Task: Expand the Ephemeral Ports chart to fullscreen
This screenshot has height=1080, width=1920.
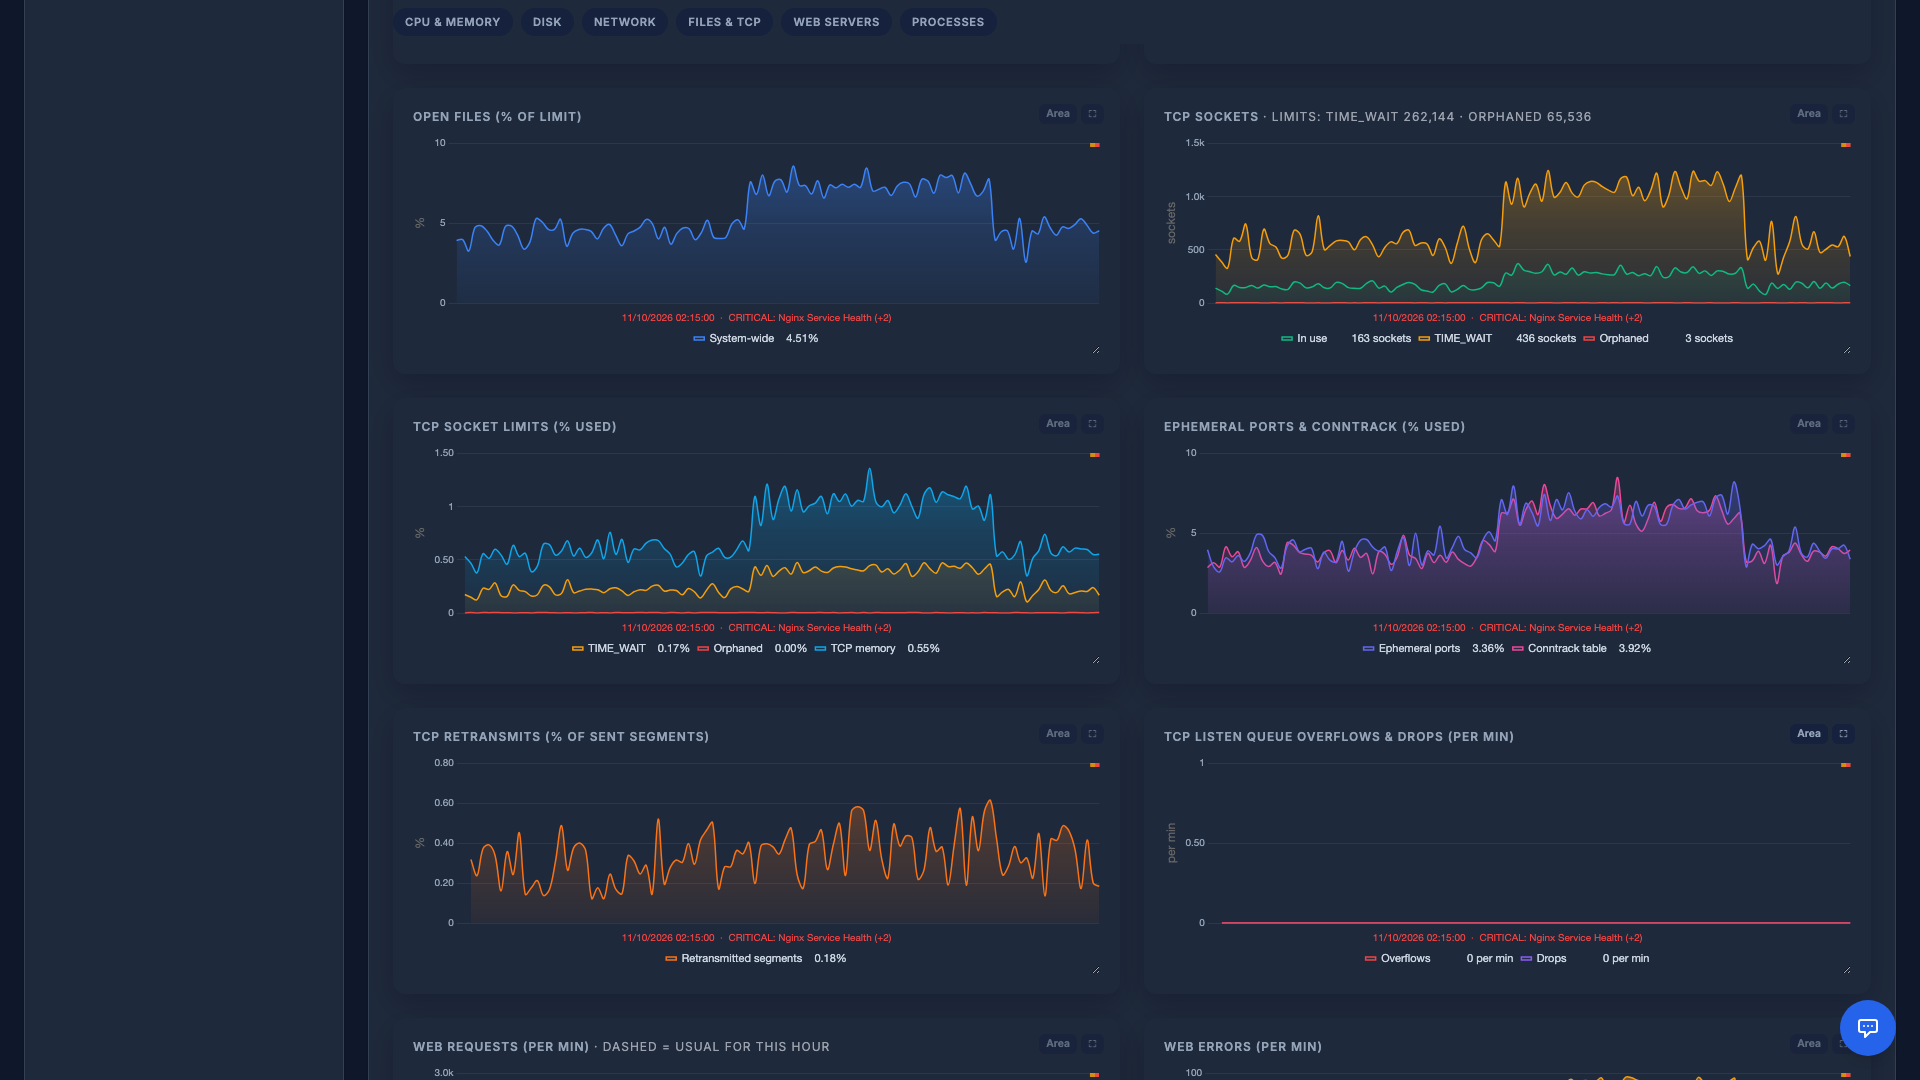Action: coord(1843,424)
